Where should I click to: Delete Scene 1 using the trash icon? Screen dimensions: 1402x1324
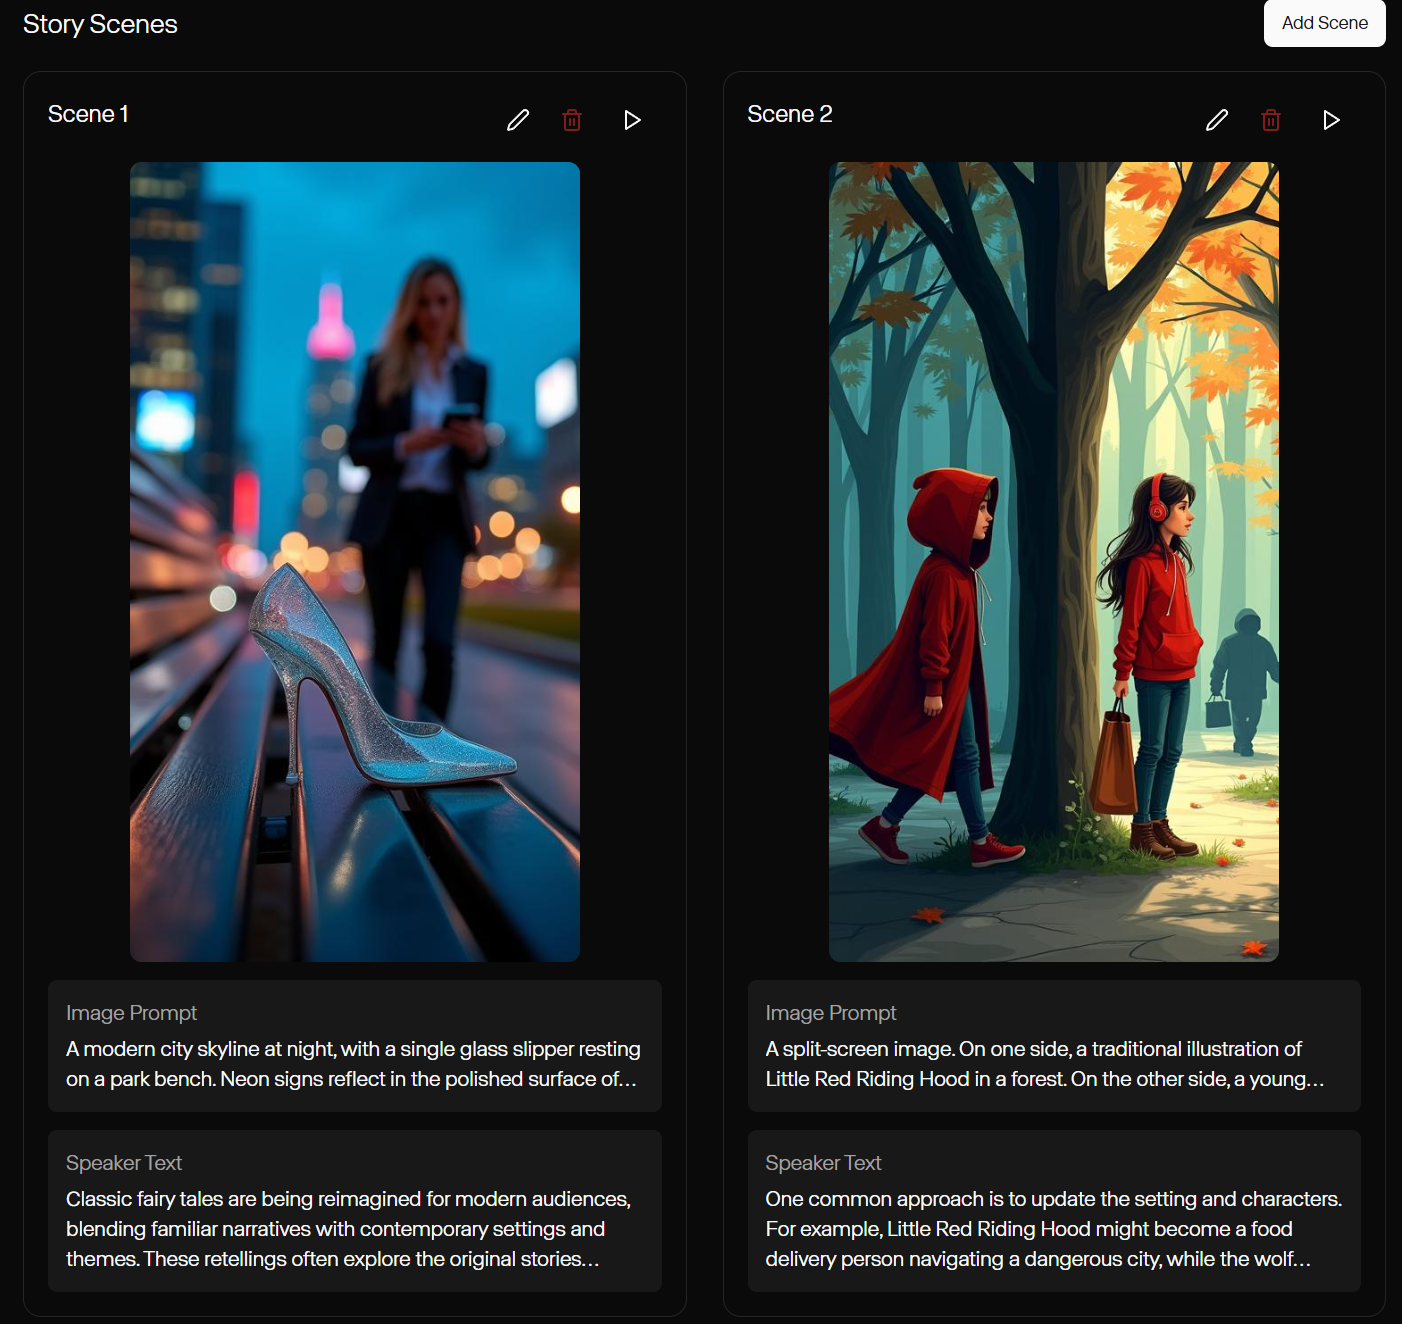pos(572,120)
